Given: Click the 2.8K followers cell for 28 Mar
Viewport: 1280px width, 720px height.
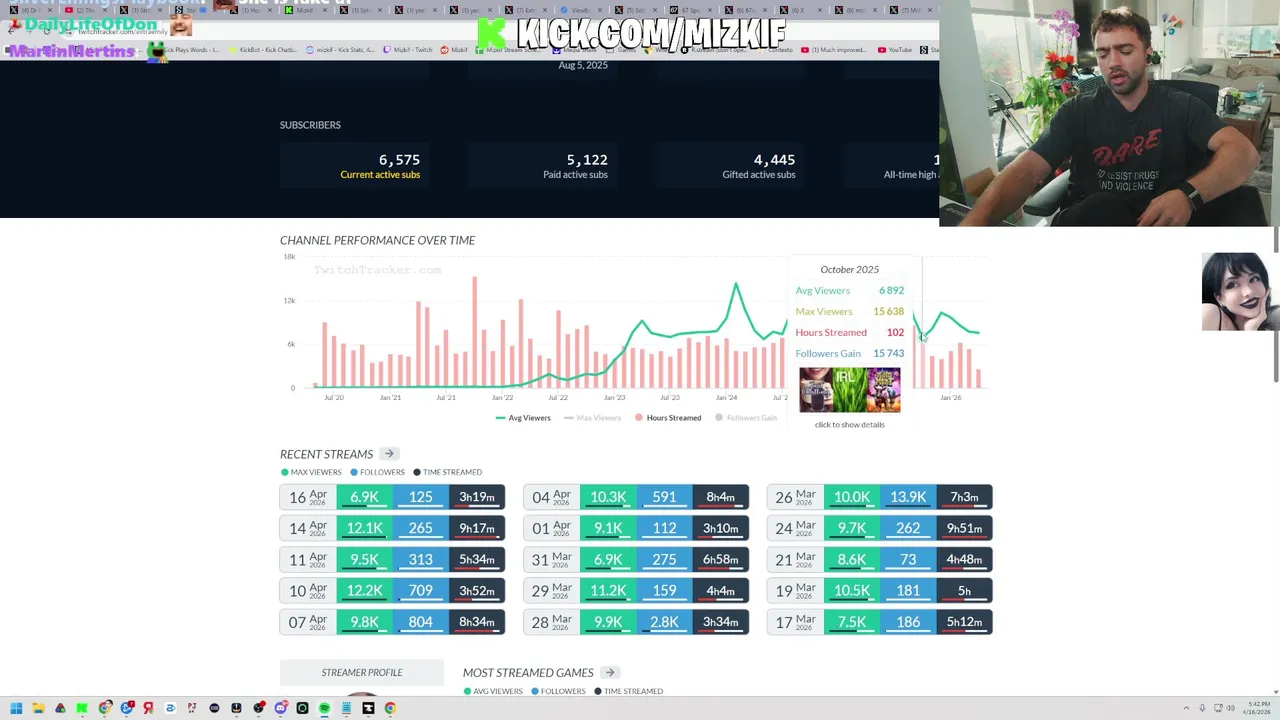Looking at the screenshot, I should [664, 622].
